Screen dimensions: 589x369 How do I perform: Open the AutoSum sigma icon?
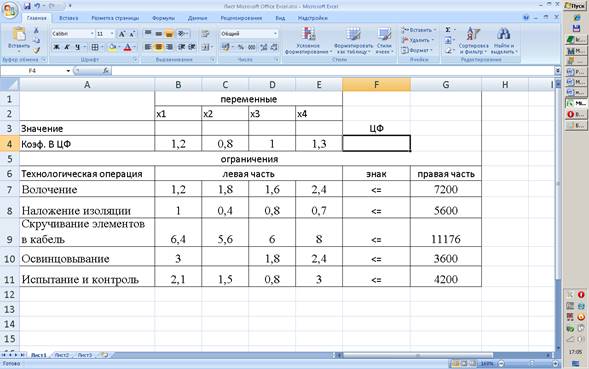point(448,30)
